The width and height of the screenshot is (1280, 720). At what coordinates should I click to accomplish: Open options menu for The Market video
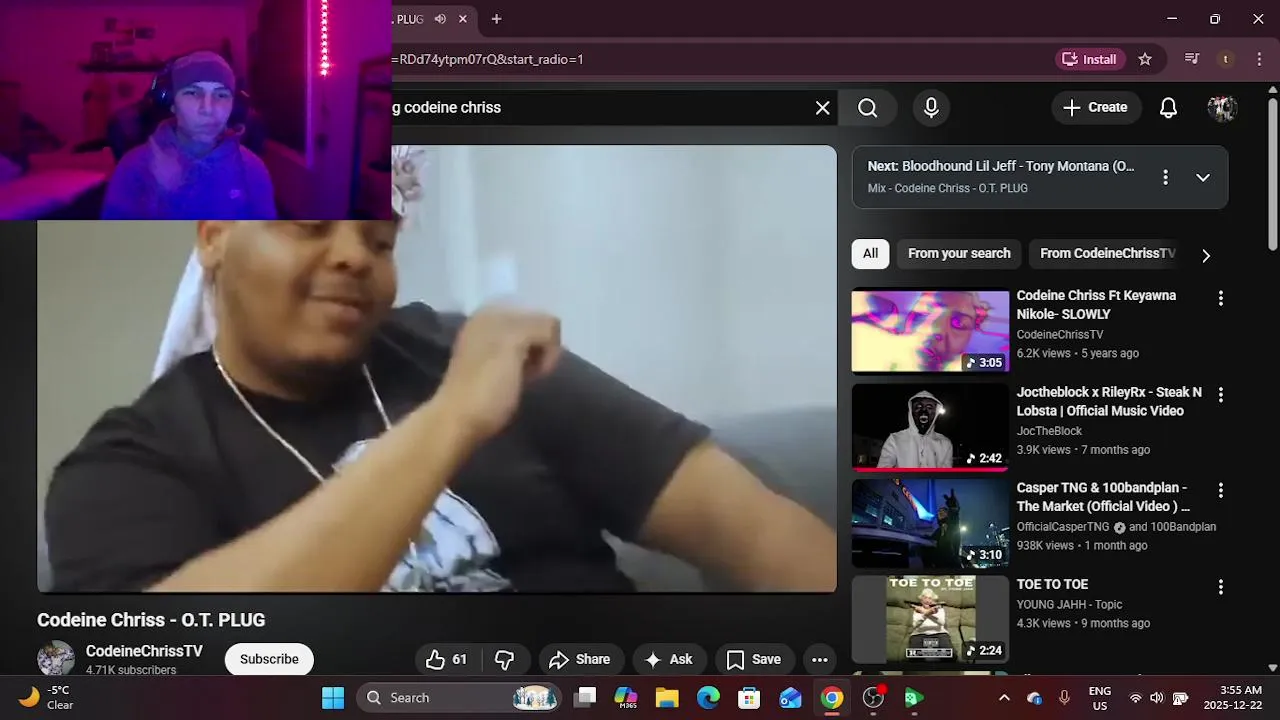pyautogui.click(x=1220, y=490)
